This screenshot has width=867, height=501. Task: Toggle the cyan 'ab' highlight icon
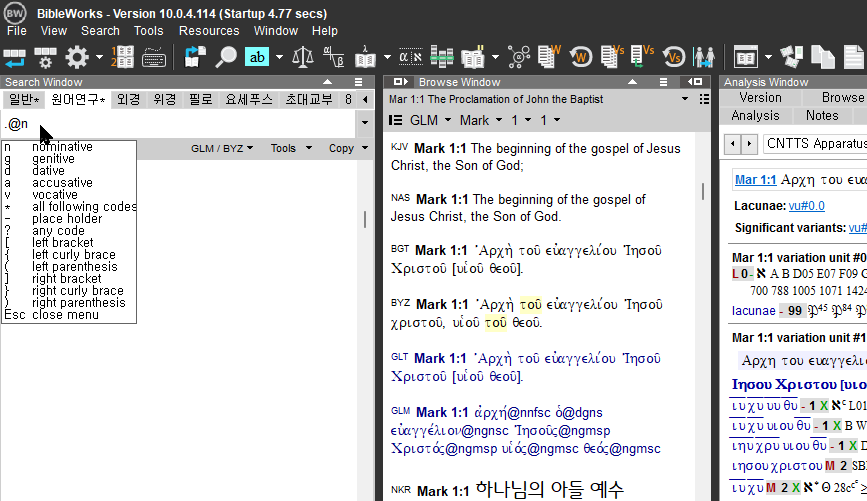pyautogui.click(x=257, y=57)
